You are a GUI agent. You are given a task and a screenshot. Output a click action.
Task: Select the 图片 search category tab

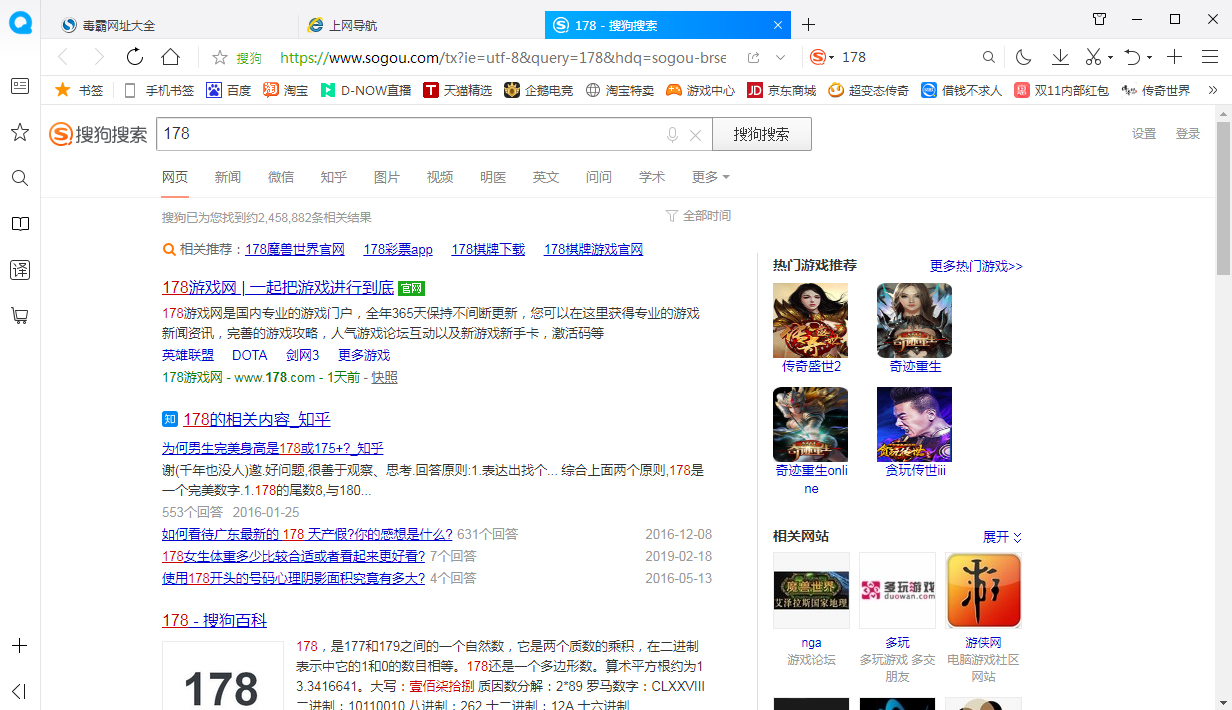(386, 177)
